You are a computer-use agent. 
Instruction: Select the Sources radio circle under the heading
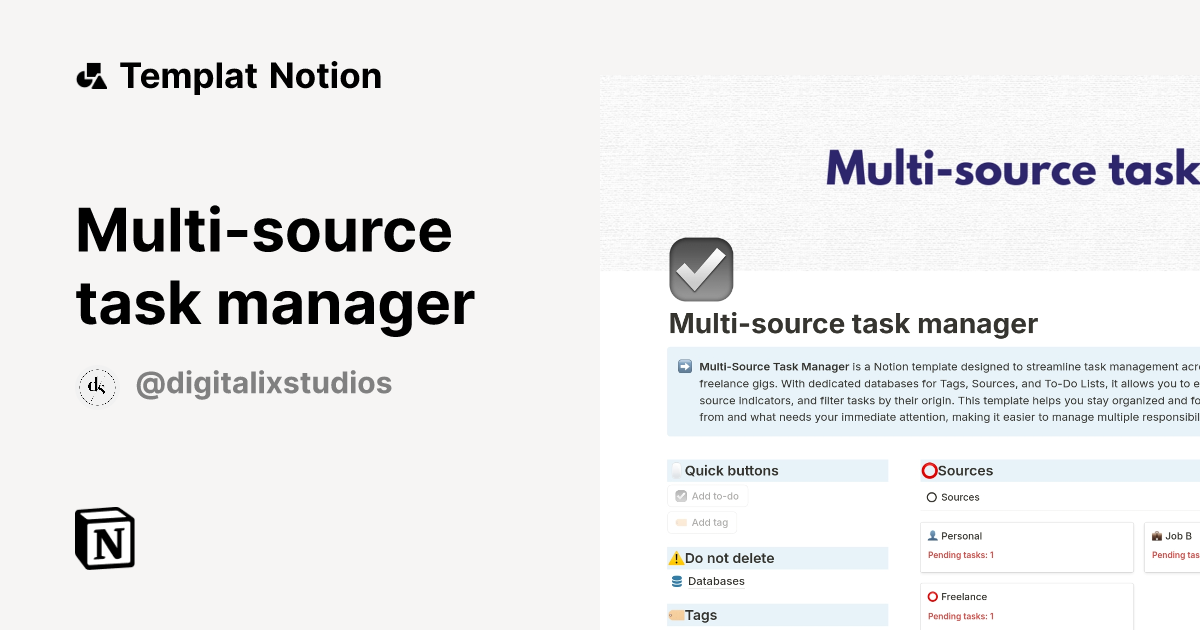tap(932, 497)
